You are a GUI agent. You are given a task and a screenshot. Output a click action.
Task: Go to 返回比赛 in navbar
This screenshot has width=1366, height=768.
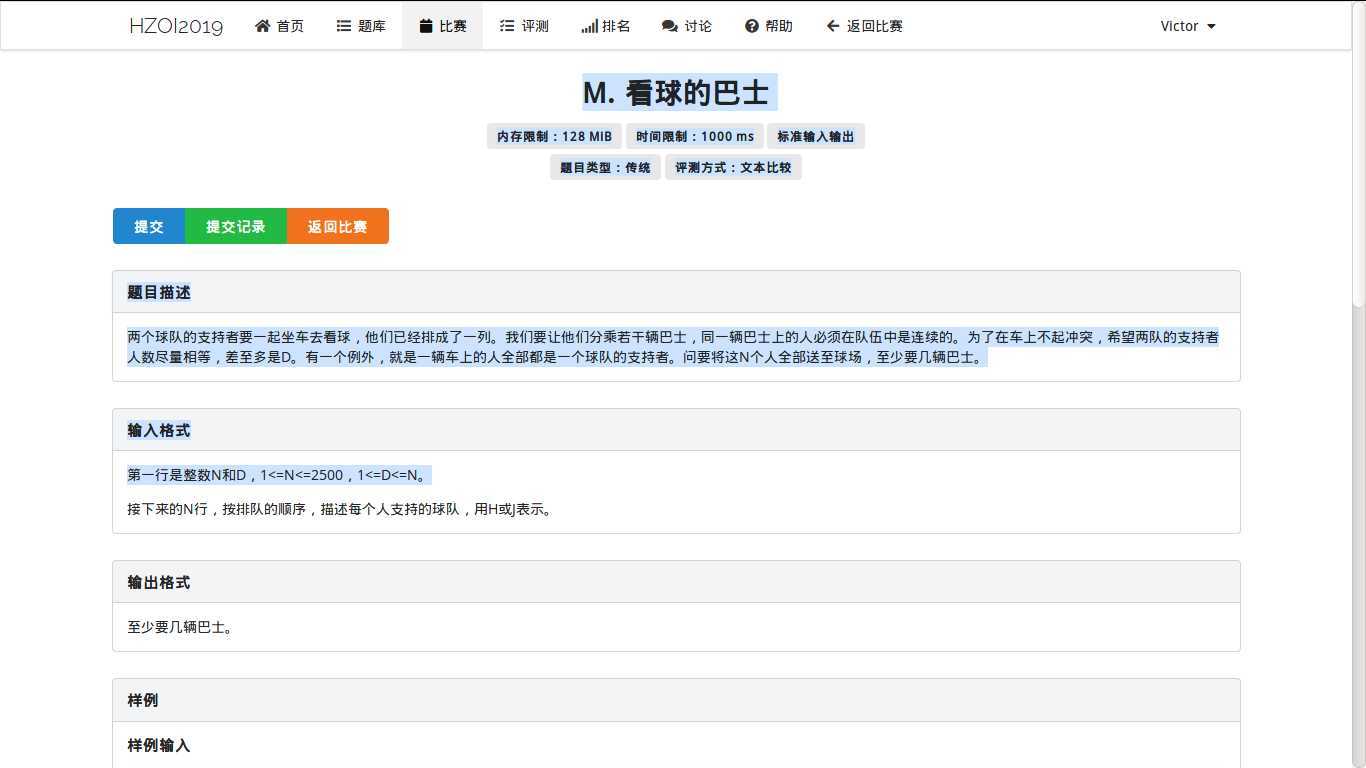pyautogui.click(x=864, y=26)
